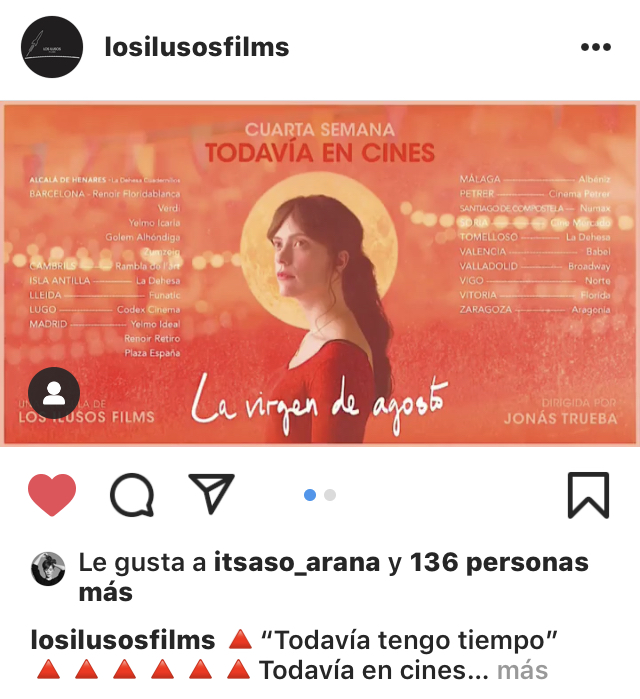Open three-dot options menu
The height and width of the screenshot is (699, 640).
[x=595, y=47]
